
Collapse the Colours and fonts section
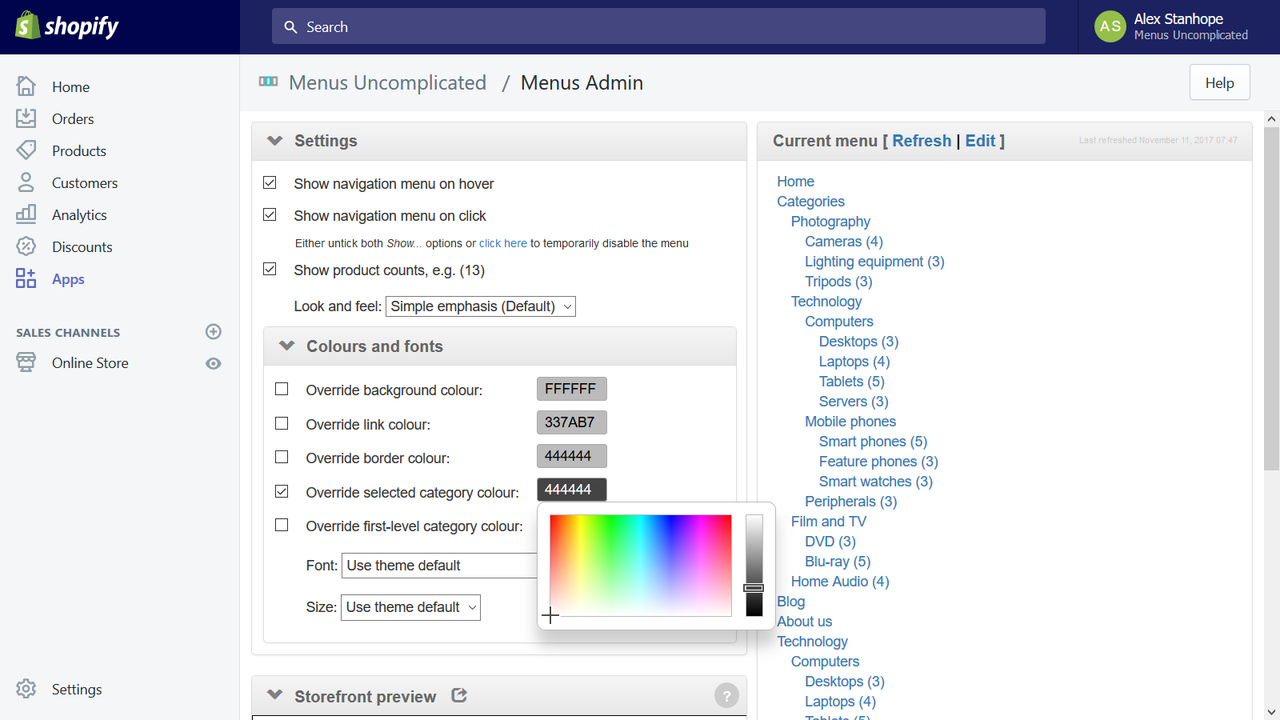click(x=287, y=346)
